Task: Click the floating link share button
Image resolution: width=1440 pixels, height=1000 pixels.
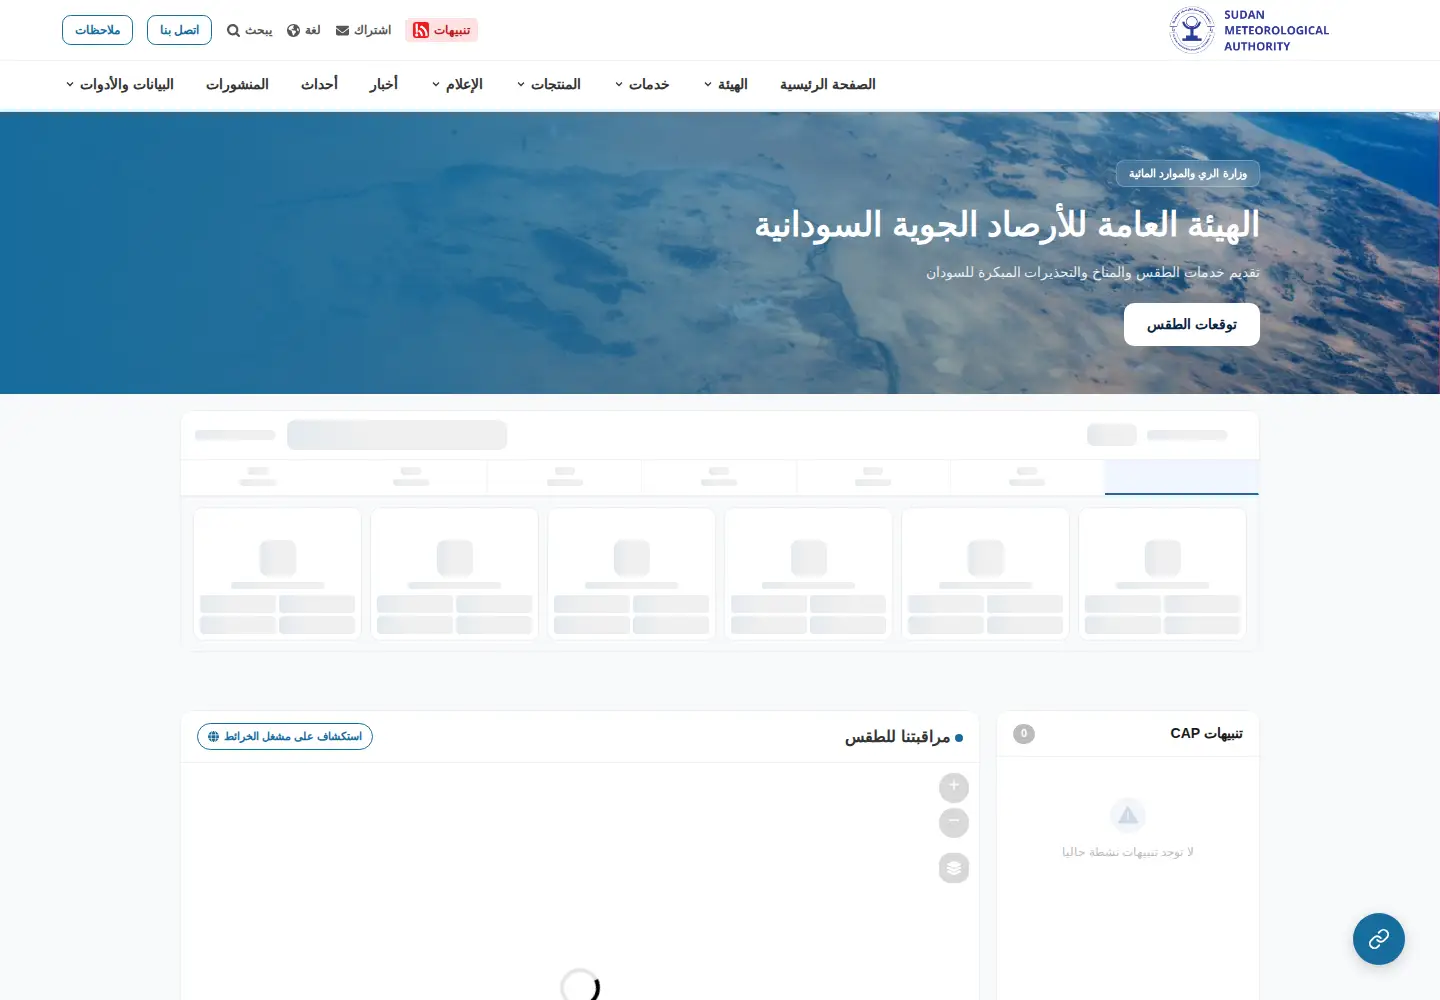Action: [1379, 939]
